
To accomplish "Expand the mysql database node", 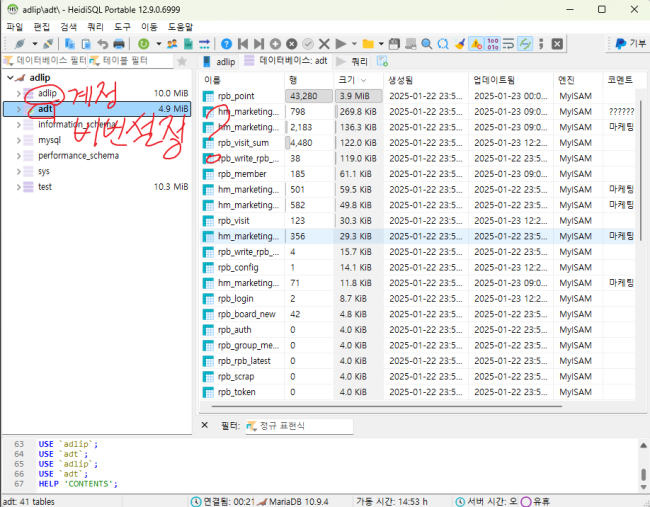I will point(19,140).
